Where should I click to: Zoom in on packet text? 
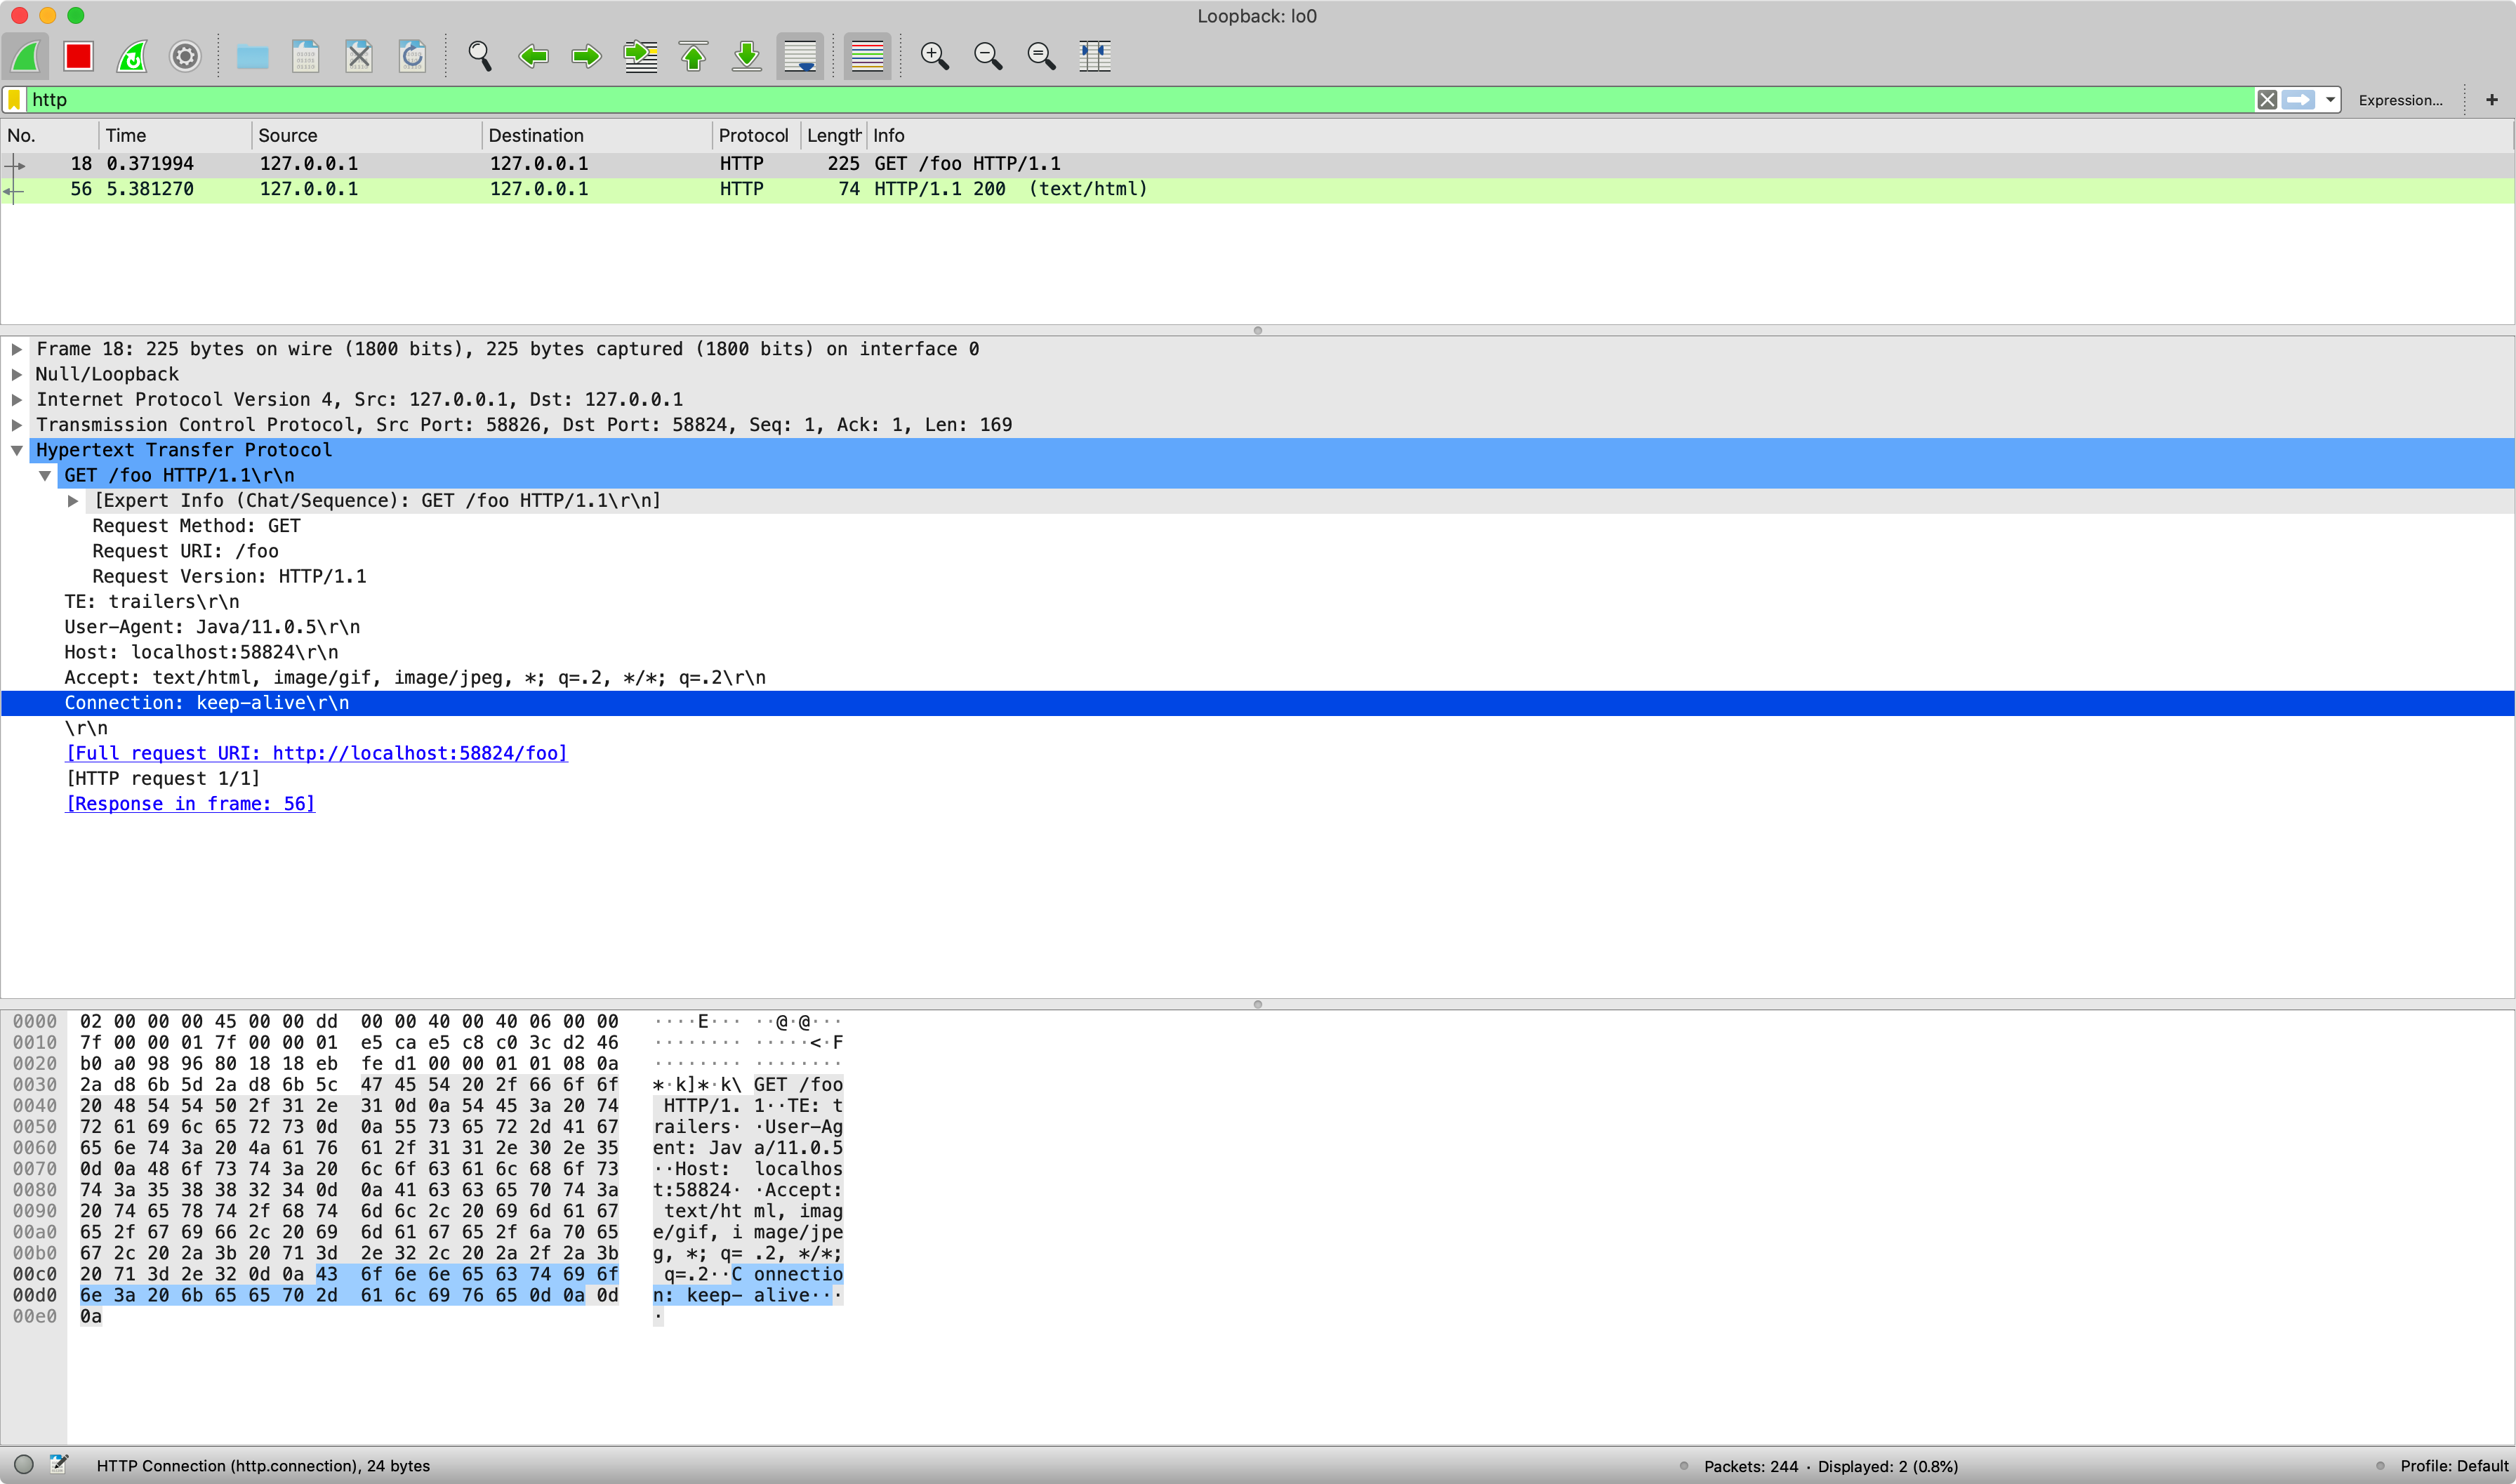click(934, 56)
